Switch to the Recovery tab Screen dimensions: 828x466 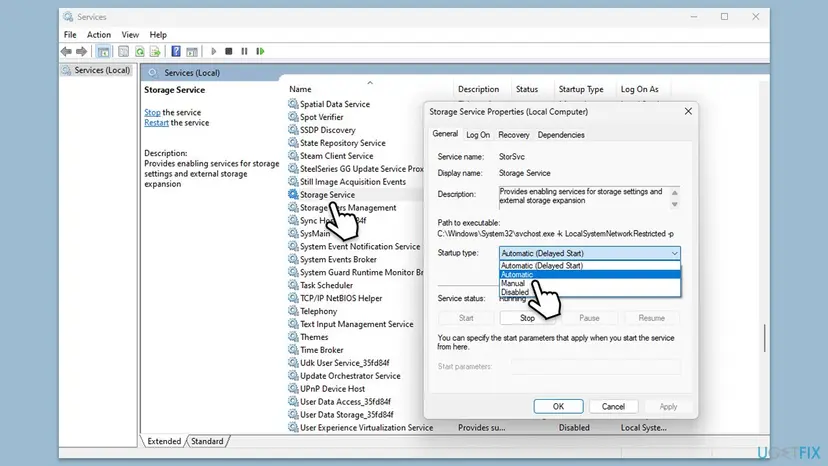pyautogui.click(x=514, y=135)
